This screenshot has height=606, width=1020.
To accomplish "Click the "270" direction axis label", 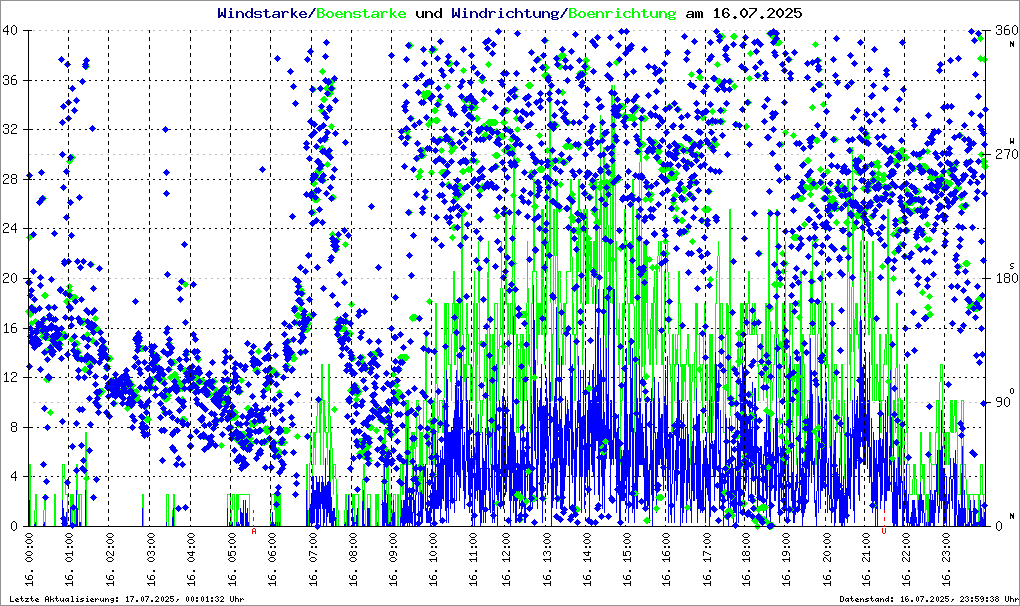I will [1007, 154].
